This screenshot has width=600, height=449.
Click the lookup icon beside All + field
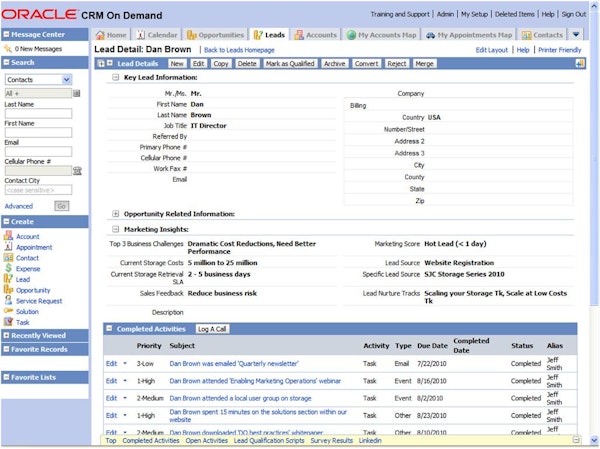point(77,93)
